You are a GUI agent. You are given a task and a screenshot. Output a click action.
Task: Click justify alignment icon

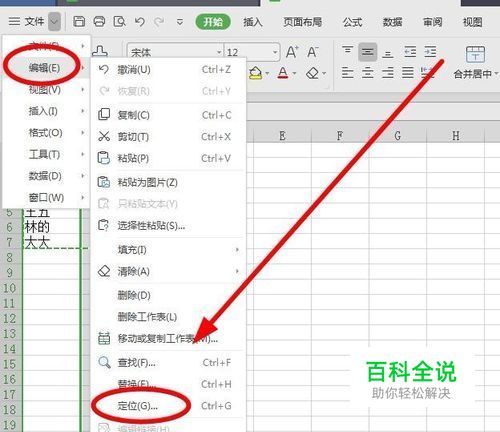pyautogui.click(x=407, y=73)
